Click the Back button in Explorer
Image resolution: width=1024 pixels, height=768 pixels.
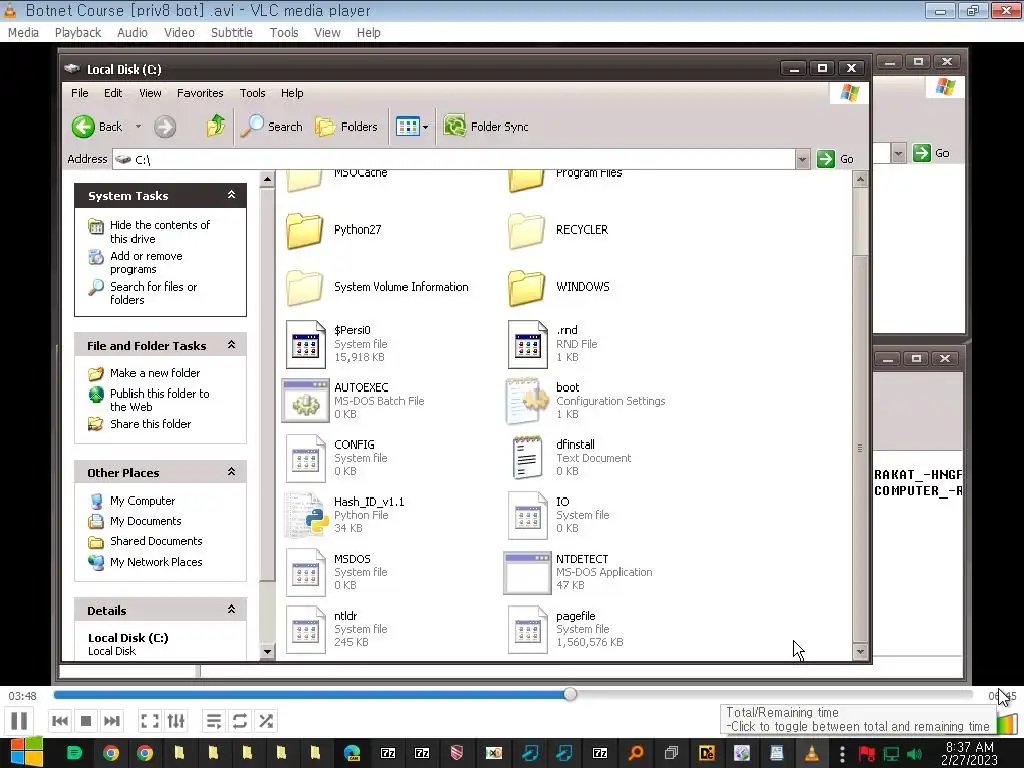click(97, 127)
